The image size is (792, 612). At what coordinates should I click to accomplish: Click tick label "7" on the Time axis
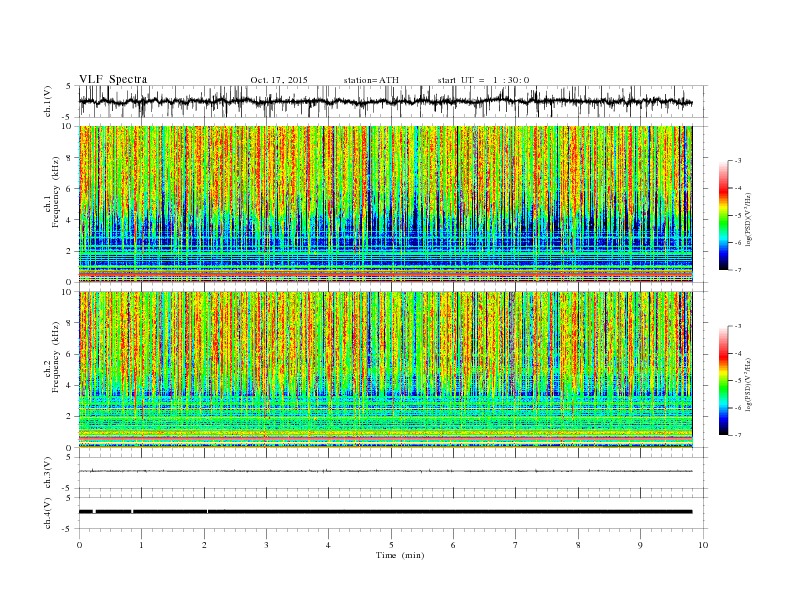[x=516, y=545]
